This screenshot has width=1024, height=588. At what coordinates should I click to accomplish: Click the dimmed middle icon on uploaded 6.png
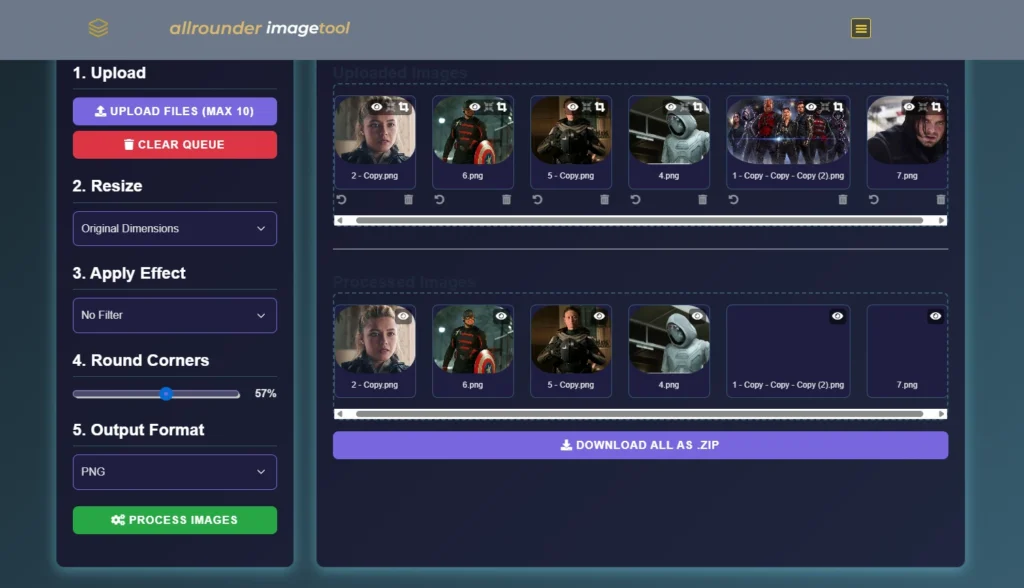coord(488,106)
